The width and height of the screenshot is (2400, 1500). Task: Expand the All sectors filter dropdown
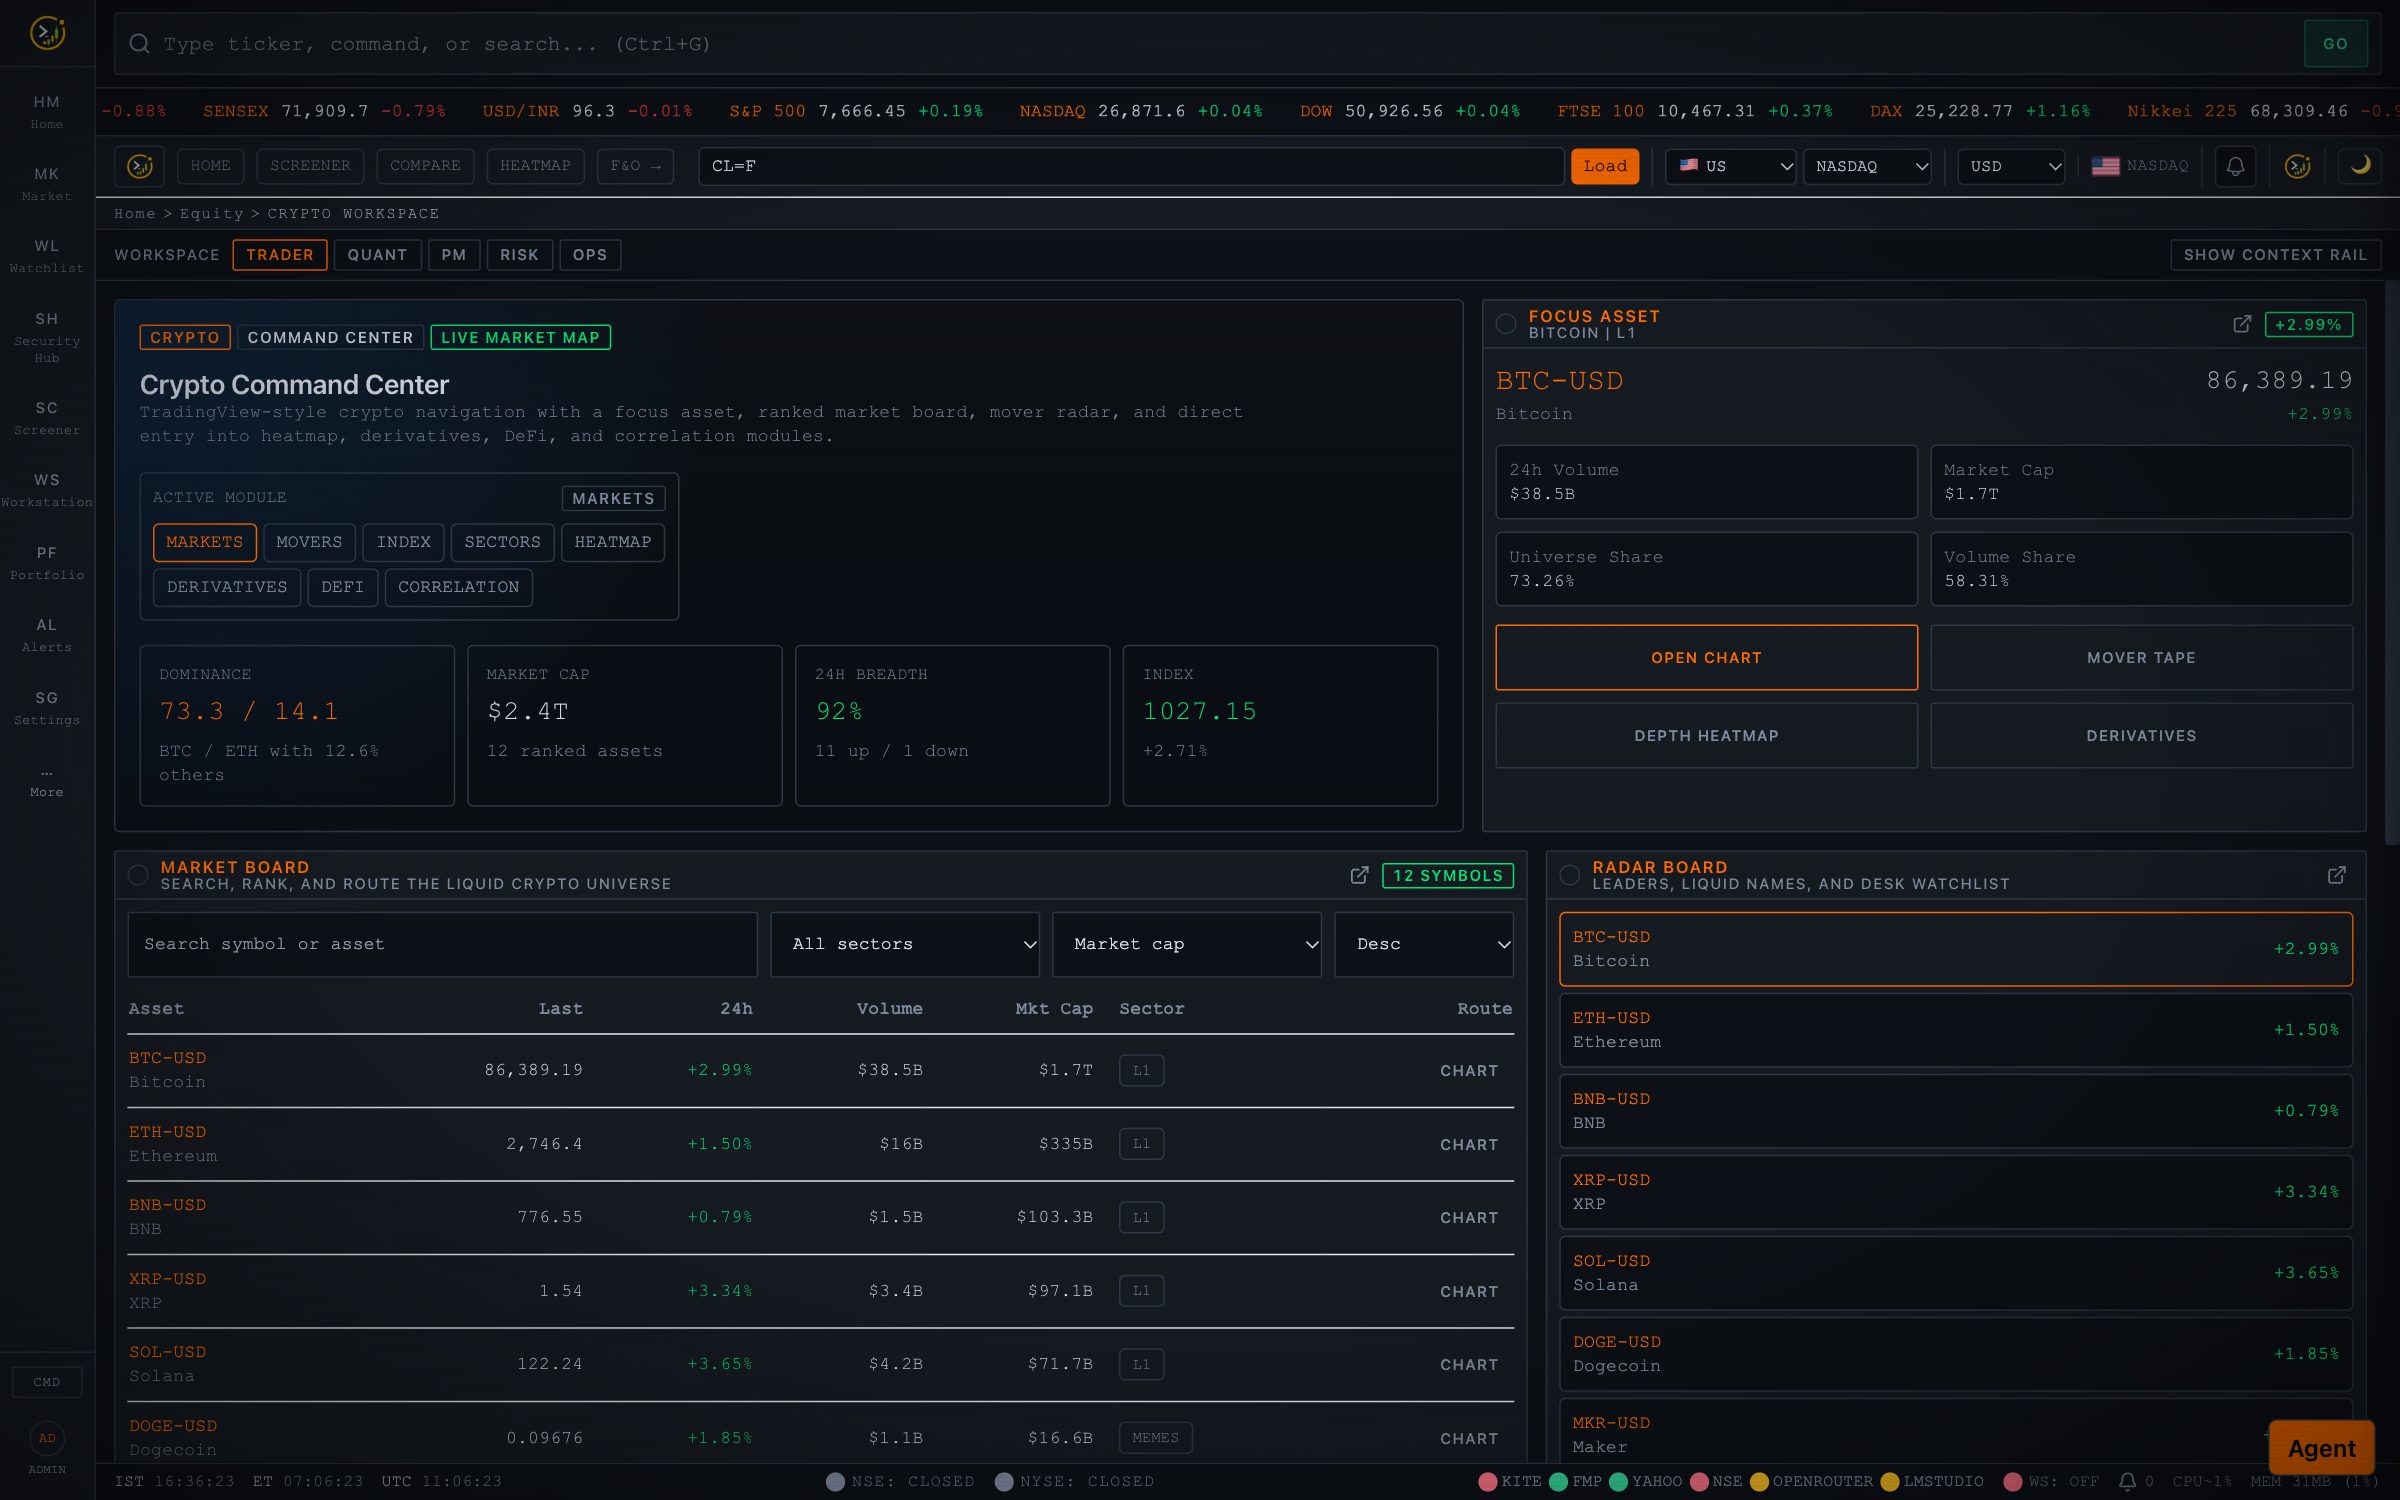[x=905, y=944]
